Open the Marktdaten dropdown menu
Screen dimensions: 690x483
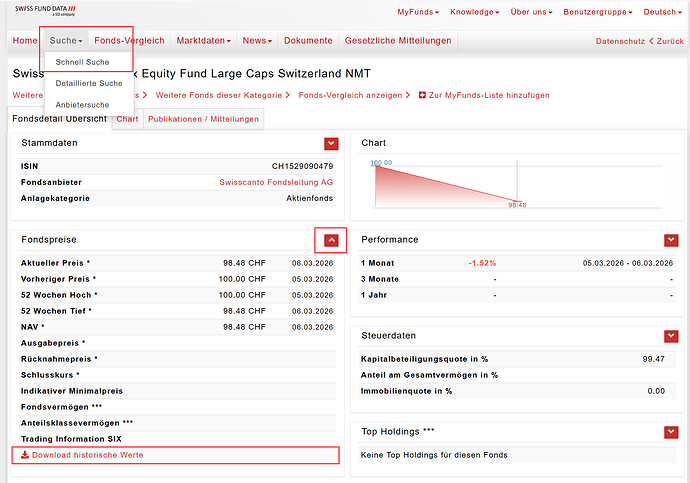(x=203, y=41)
